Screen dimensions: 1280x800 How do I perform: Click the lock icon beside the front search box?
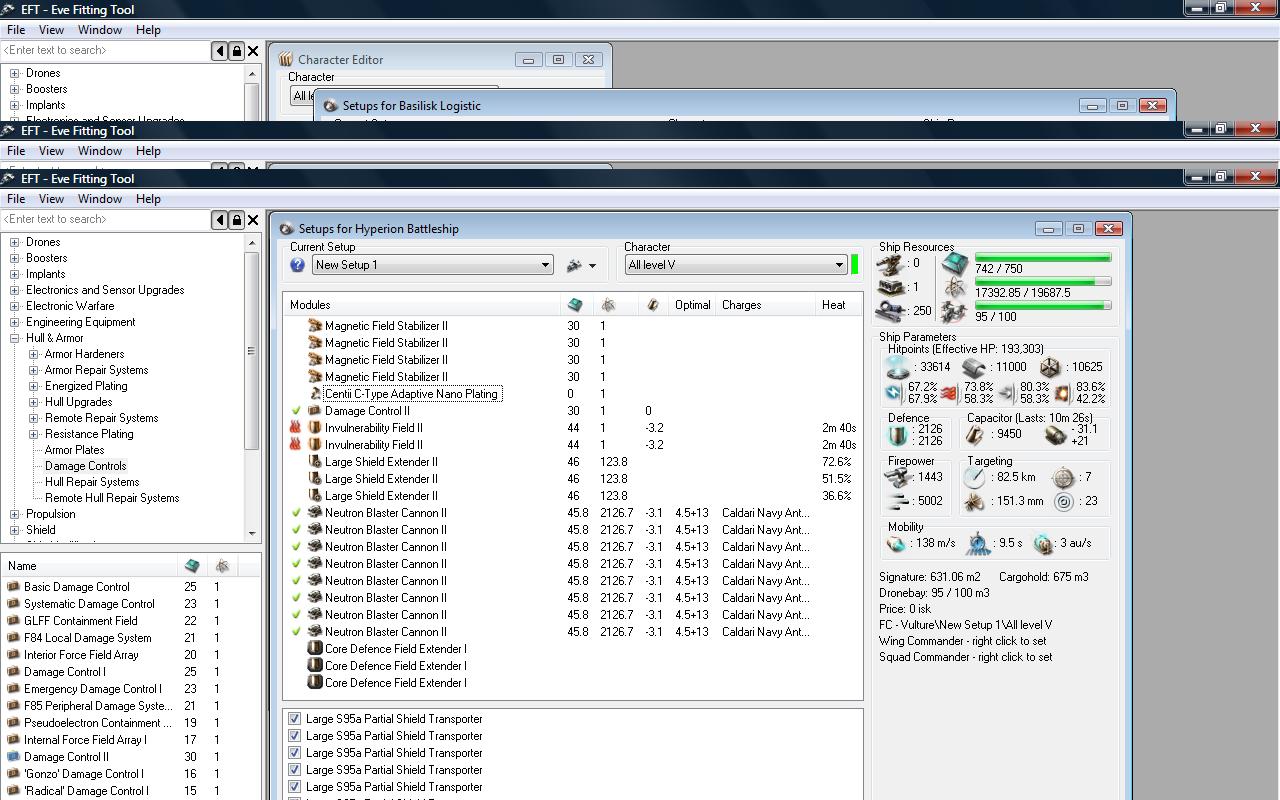point(237,219)
